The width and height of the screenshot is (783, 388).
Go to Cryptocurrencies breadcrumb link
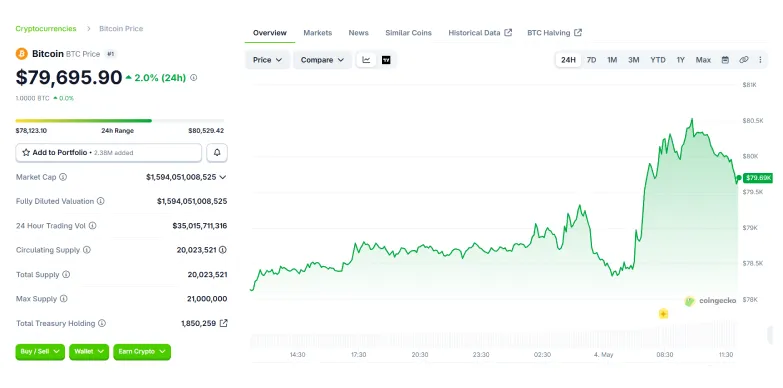pos(46,28)
